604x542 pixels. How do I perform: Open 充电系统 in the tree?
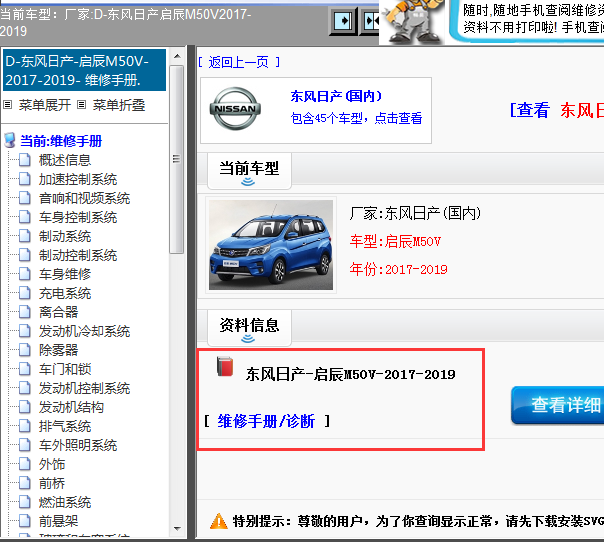[x=65, y=293]
